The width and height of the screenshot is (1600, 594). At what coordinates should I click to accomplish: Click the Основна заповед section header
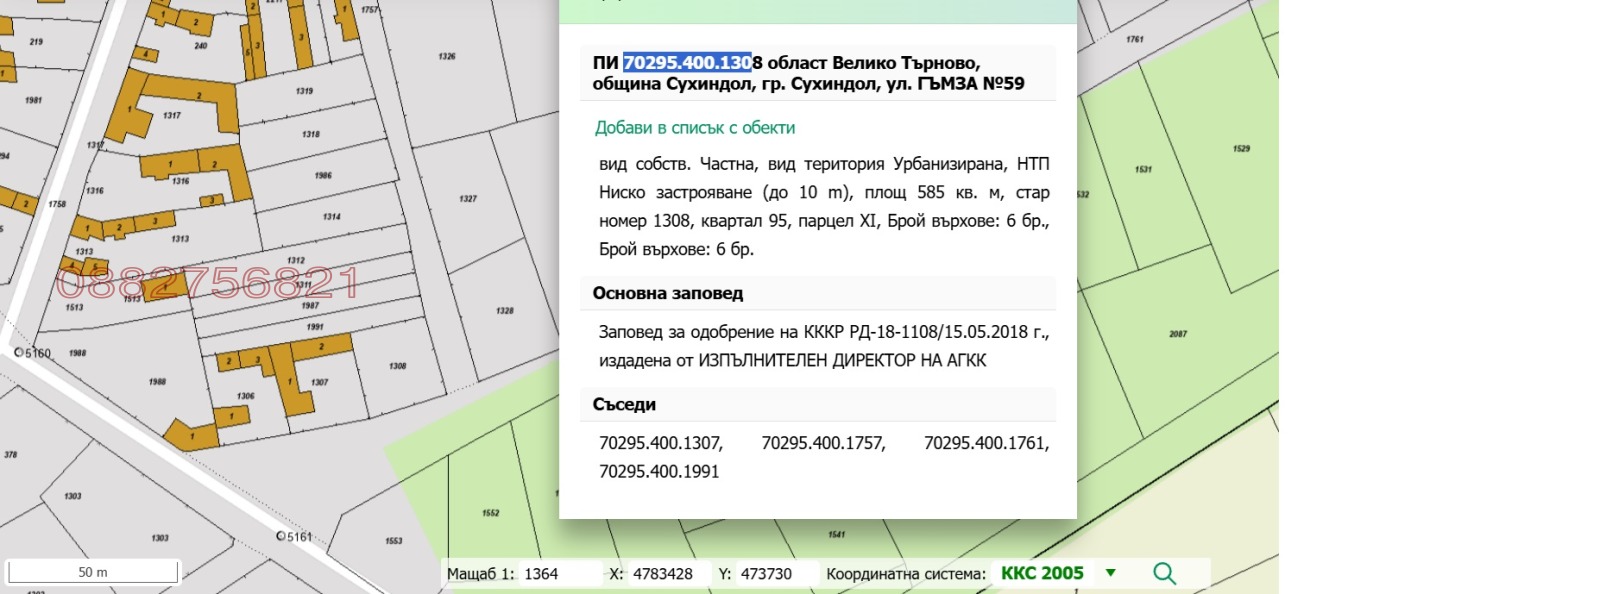(x=818, y=293)
